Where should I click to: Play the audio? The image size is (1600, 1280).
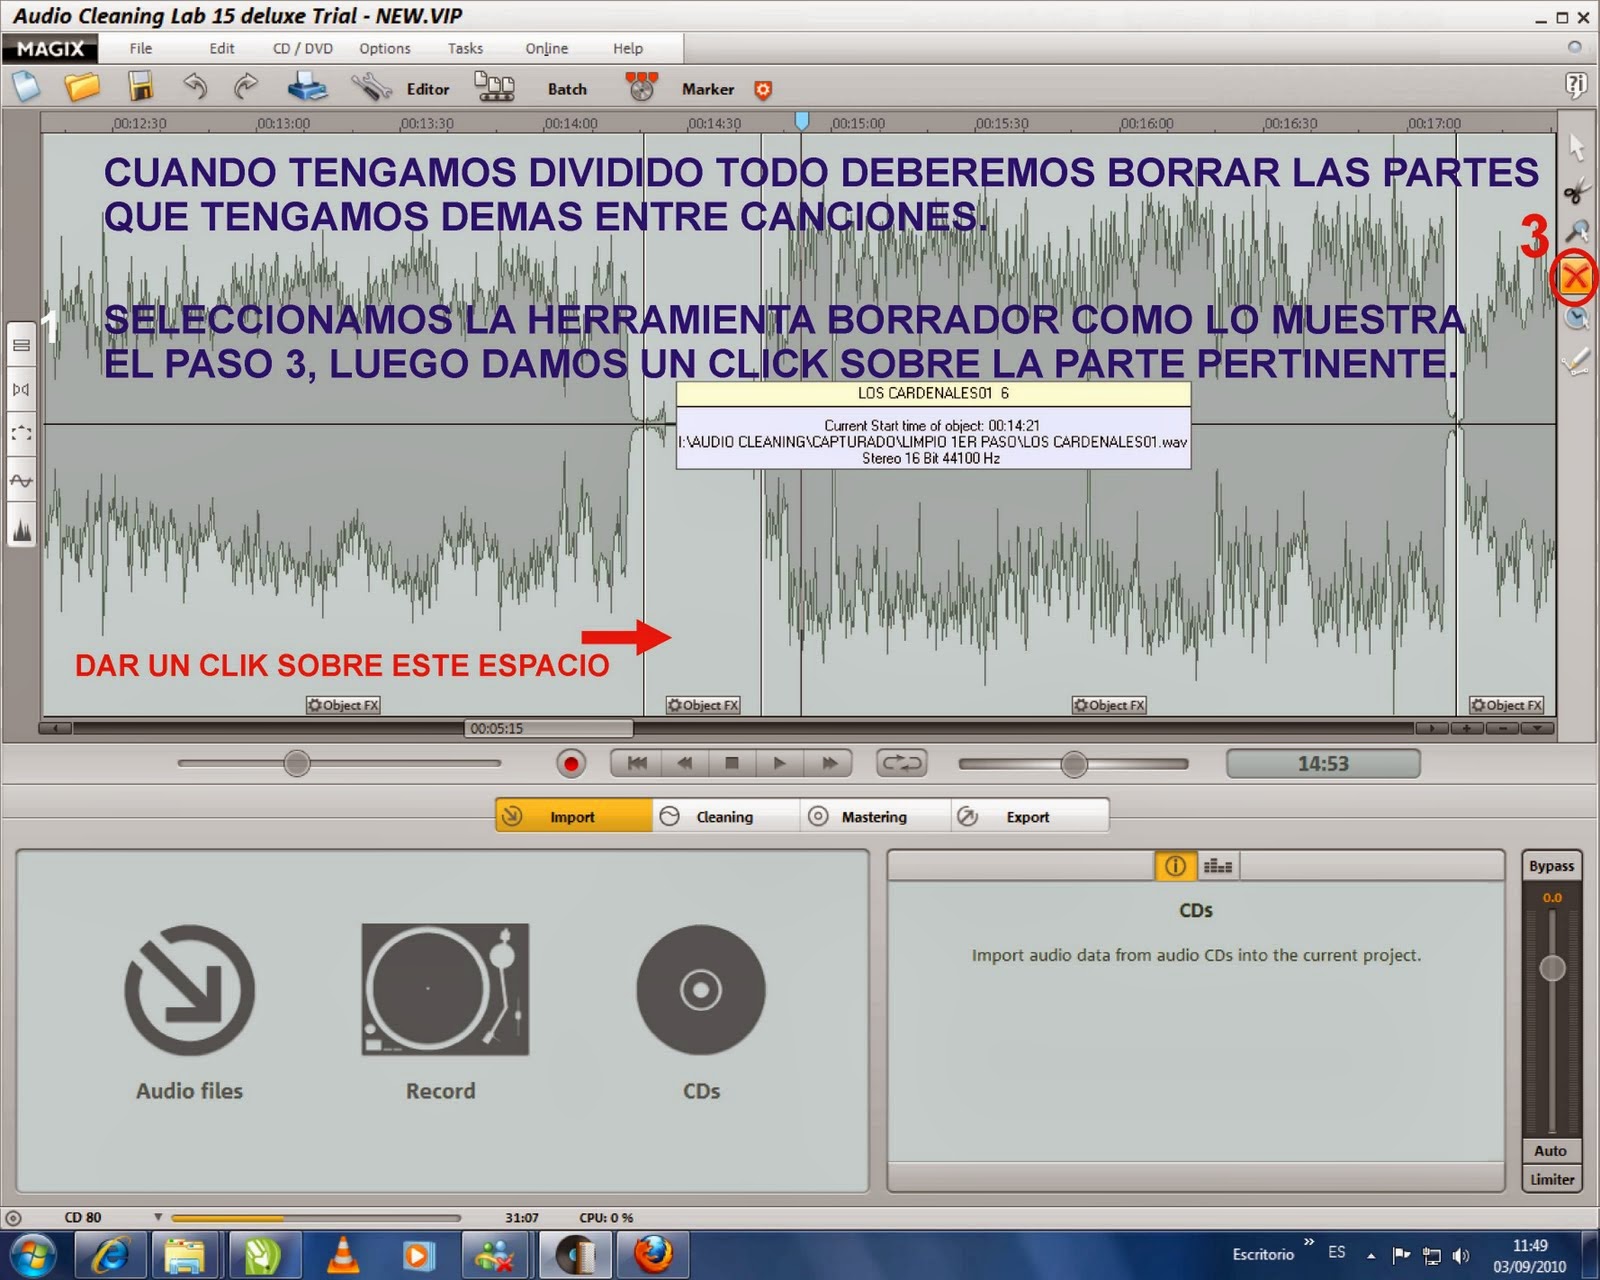click(x=780, y=764)
